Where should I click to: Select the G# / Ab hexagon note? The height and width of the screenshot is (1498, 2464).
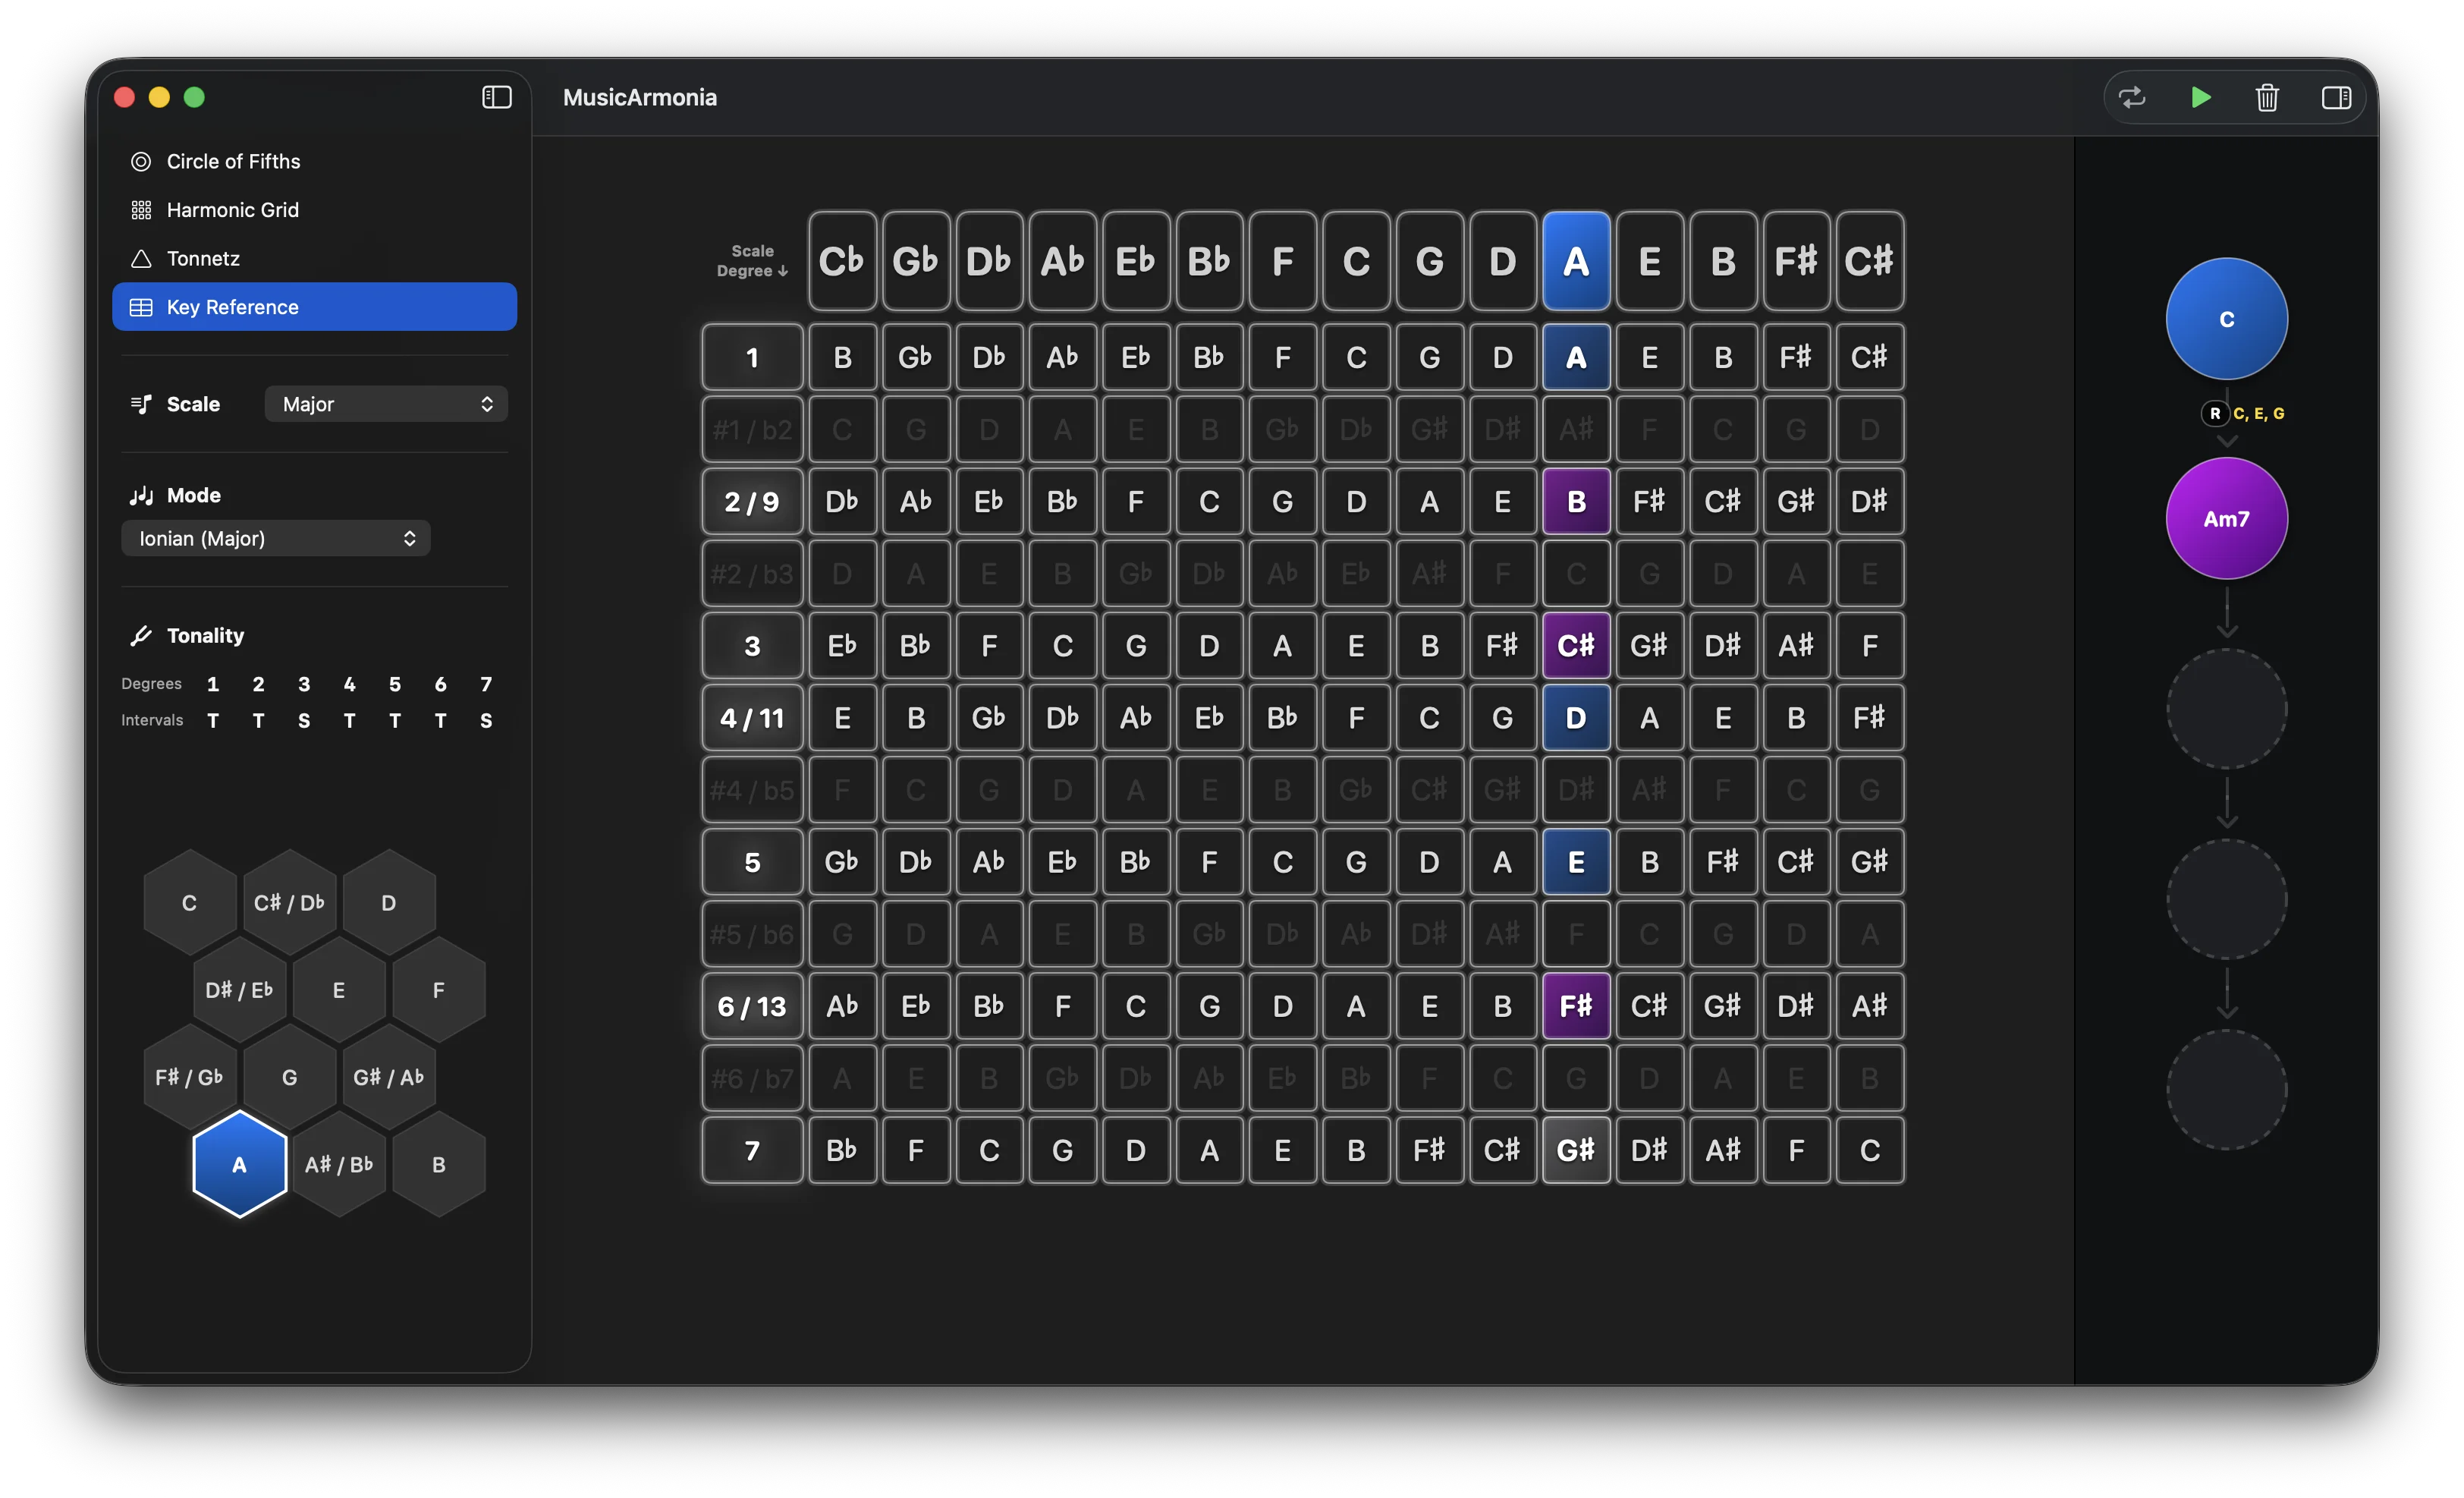(x=389, y=1077)
